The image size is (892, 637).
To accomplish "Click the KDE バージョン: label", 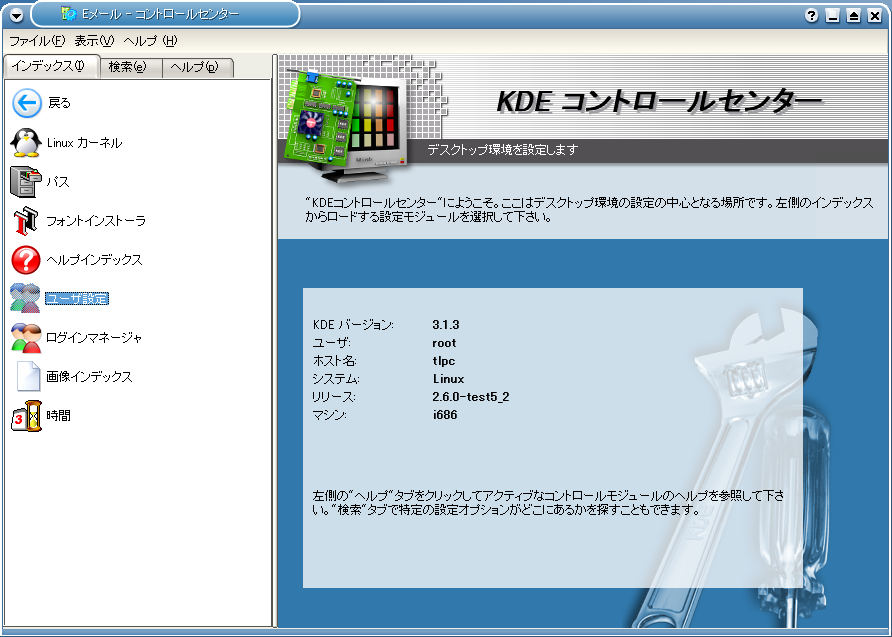I will coord(353,325).
